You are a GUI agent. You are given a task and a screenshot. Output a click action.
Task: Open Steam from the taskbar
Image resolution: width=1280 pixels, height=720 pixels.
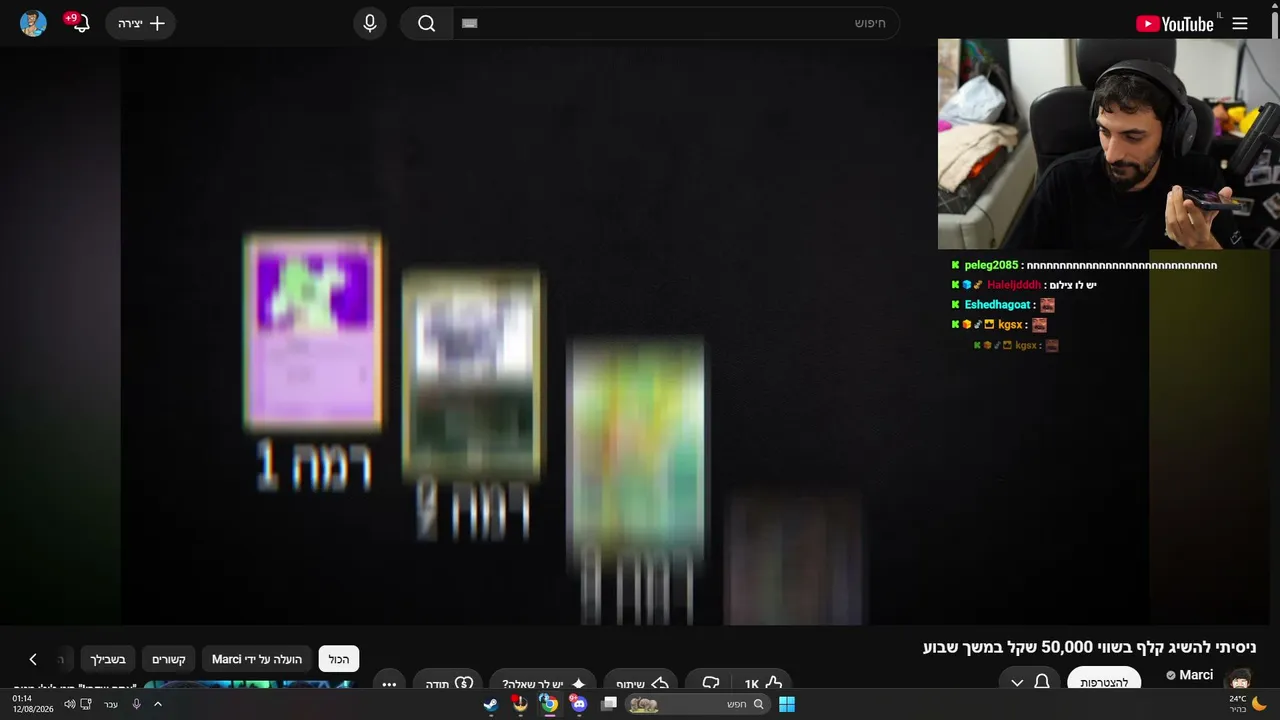point(490,704)
